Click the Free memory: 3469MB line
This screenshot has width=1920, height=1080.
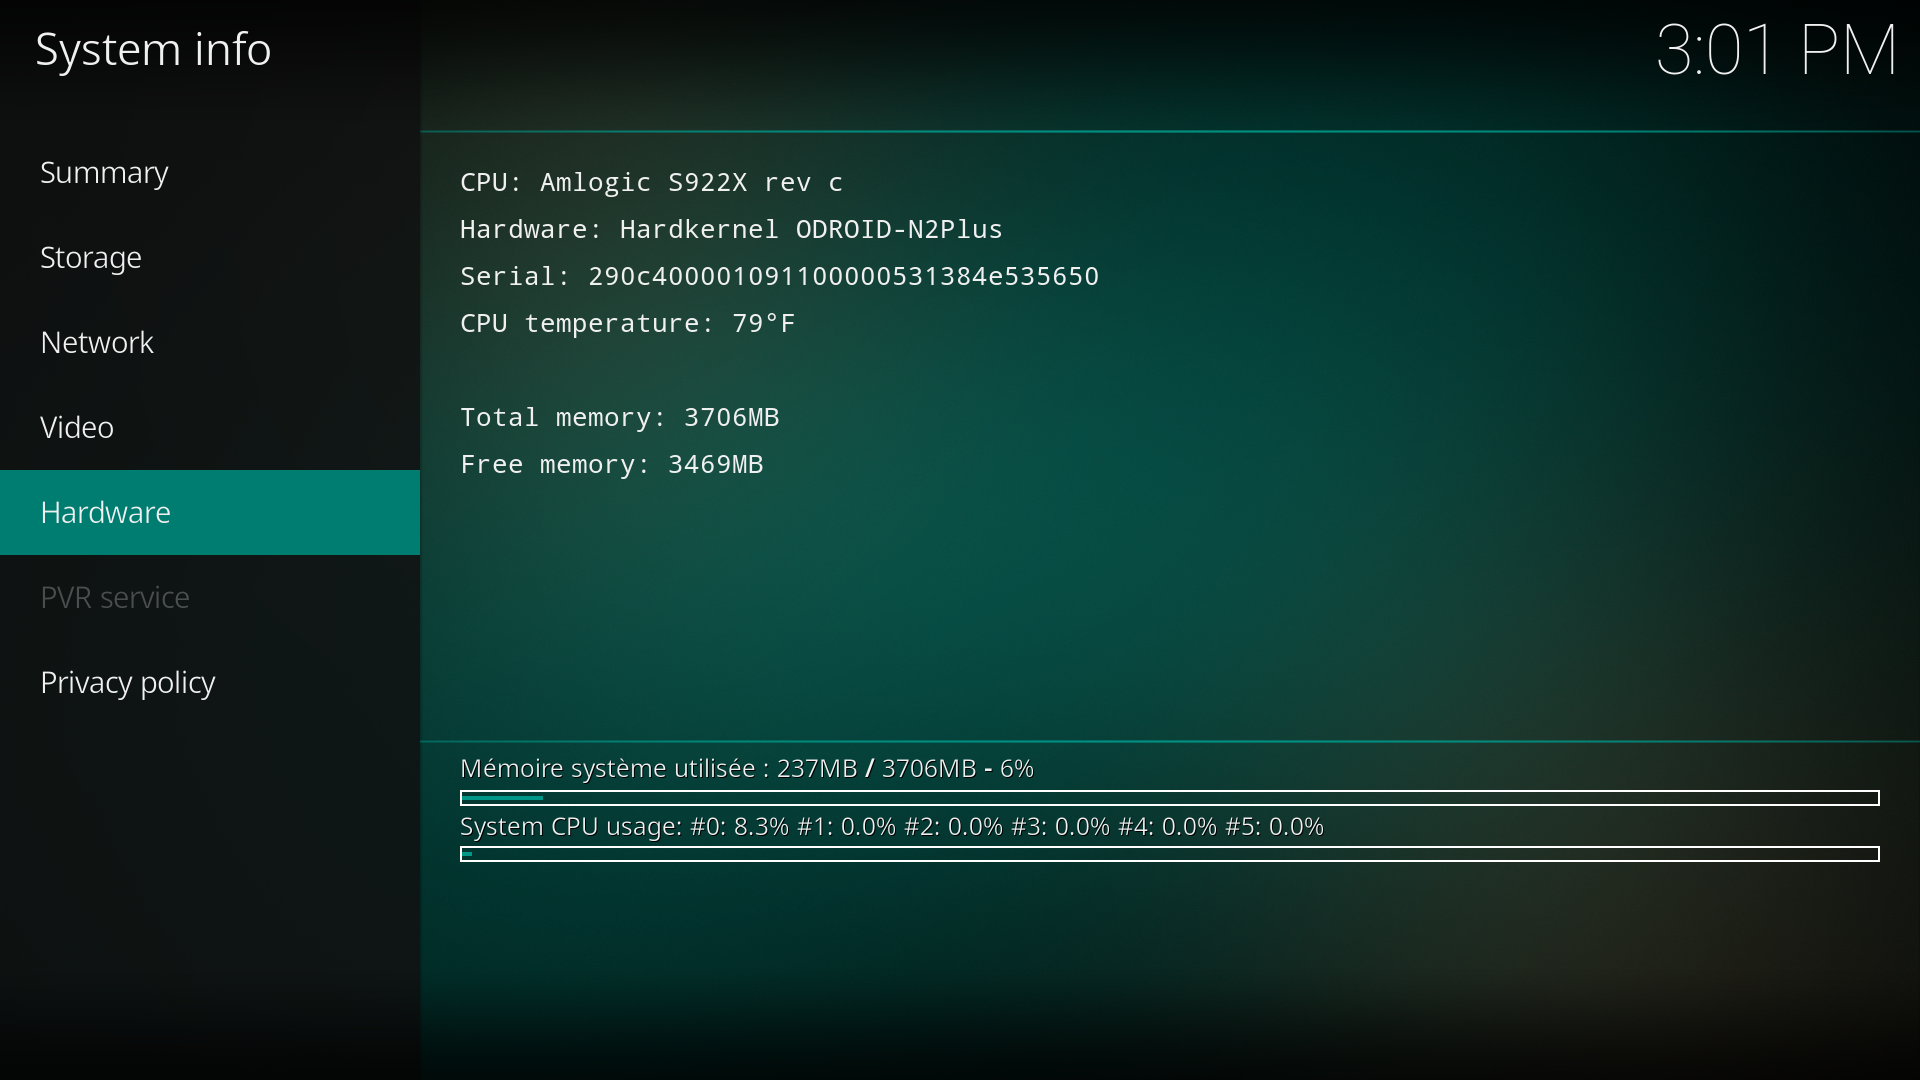pos(611,464)
